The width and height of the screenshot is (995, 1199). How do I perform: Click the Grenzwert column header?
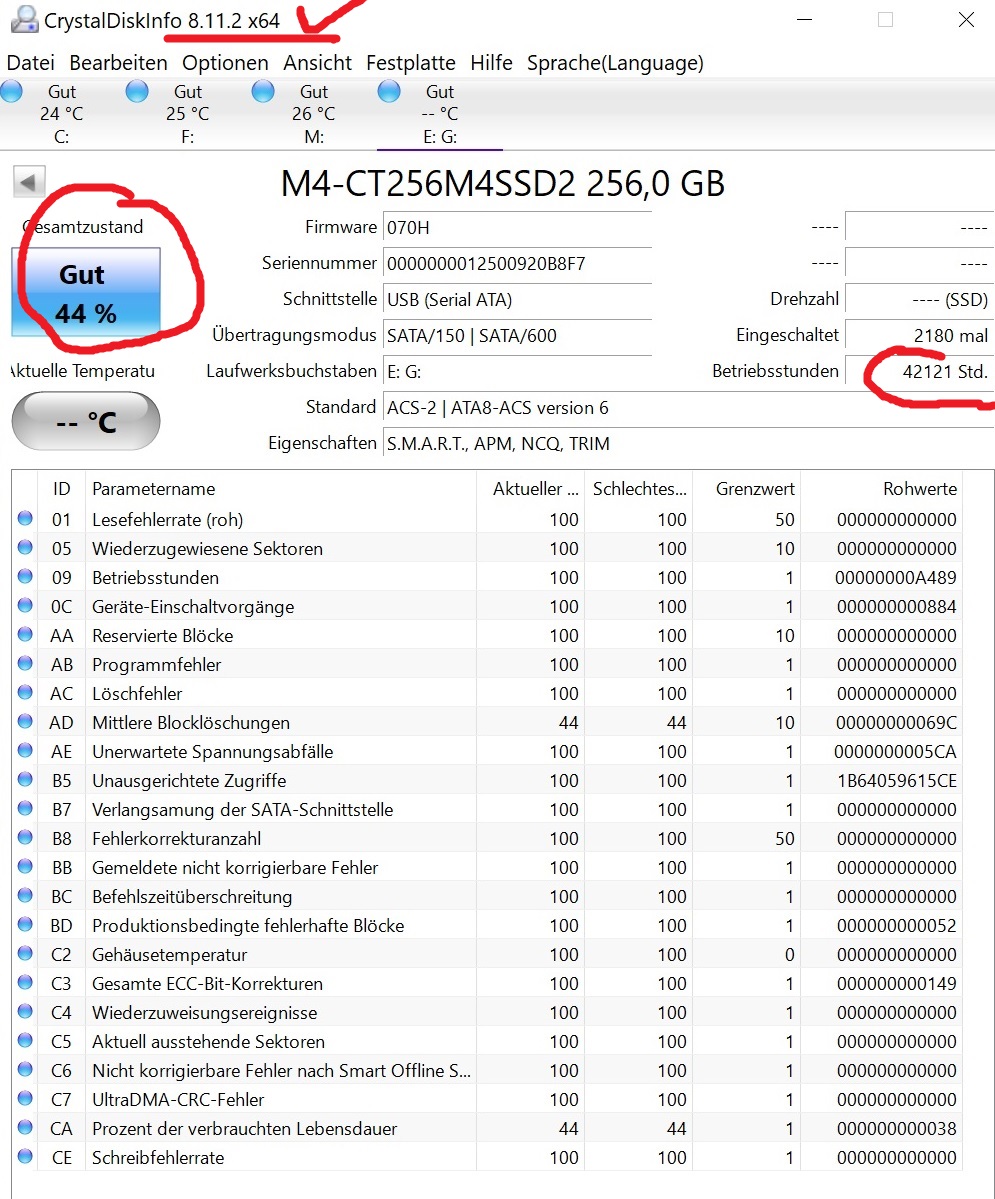[x=746, y=489]
